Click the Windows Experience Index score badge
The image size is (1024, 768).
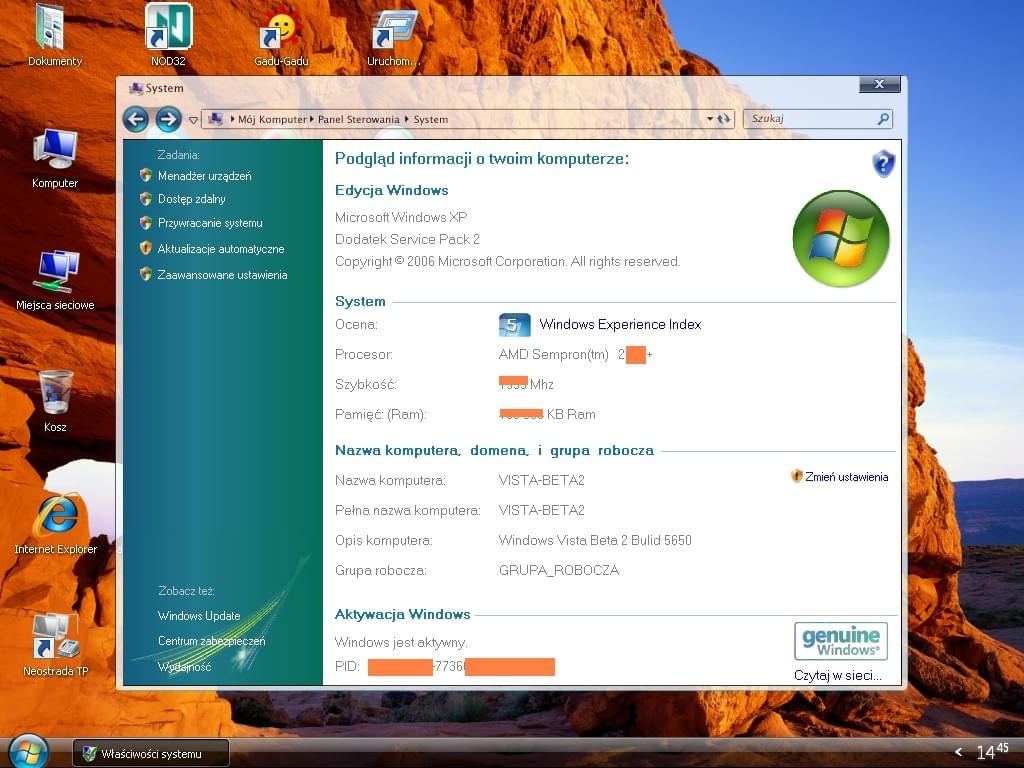coord(514,325)
